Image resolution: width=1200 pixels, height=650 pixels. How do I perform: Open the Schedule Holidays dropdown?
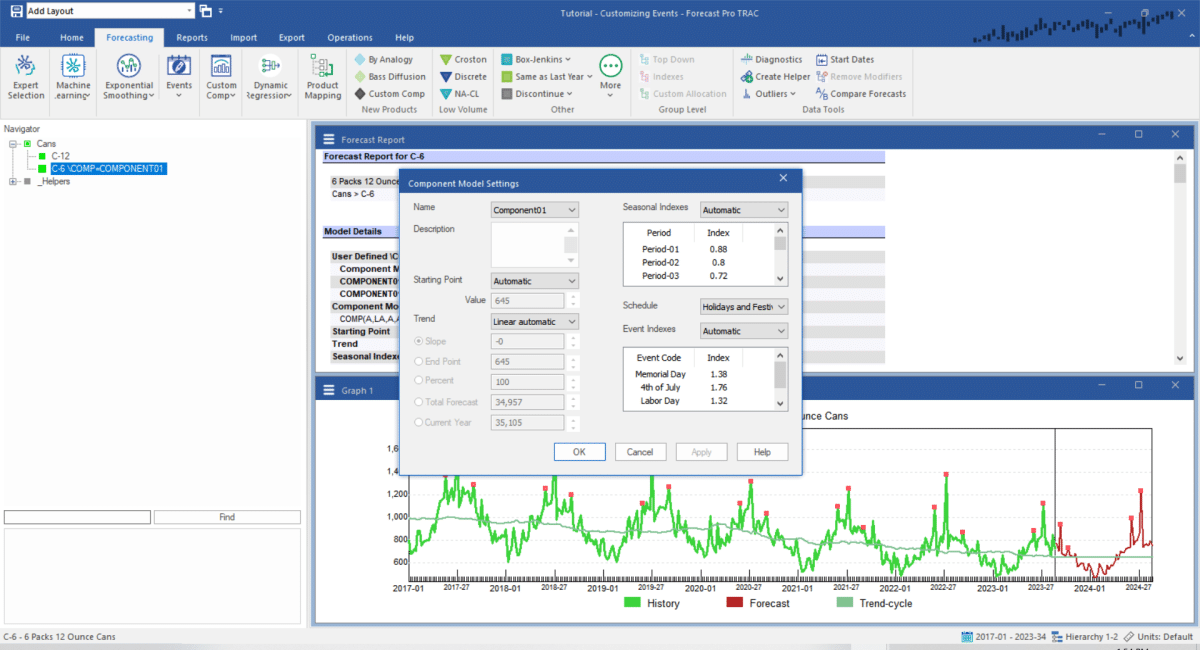[744, 307]
